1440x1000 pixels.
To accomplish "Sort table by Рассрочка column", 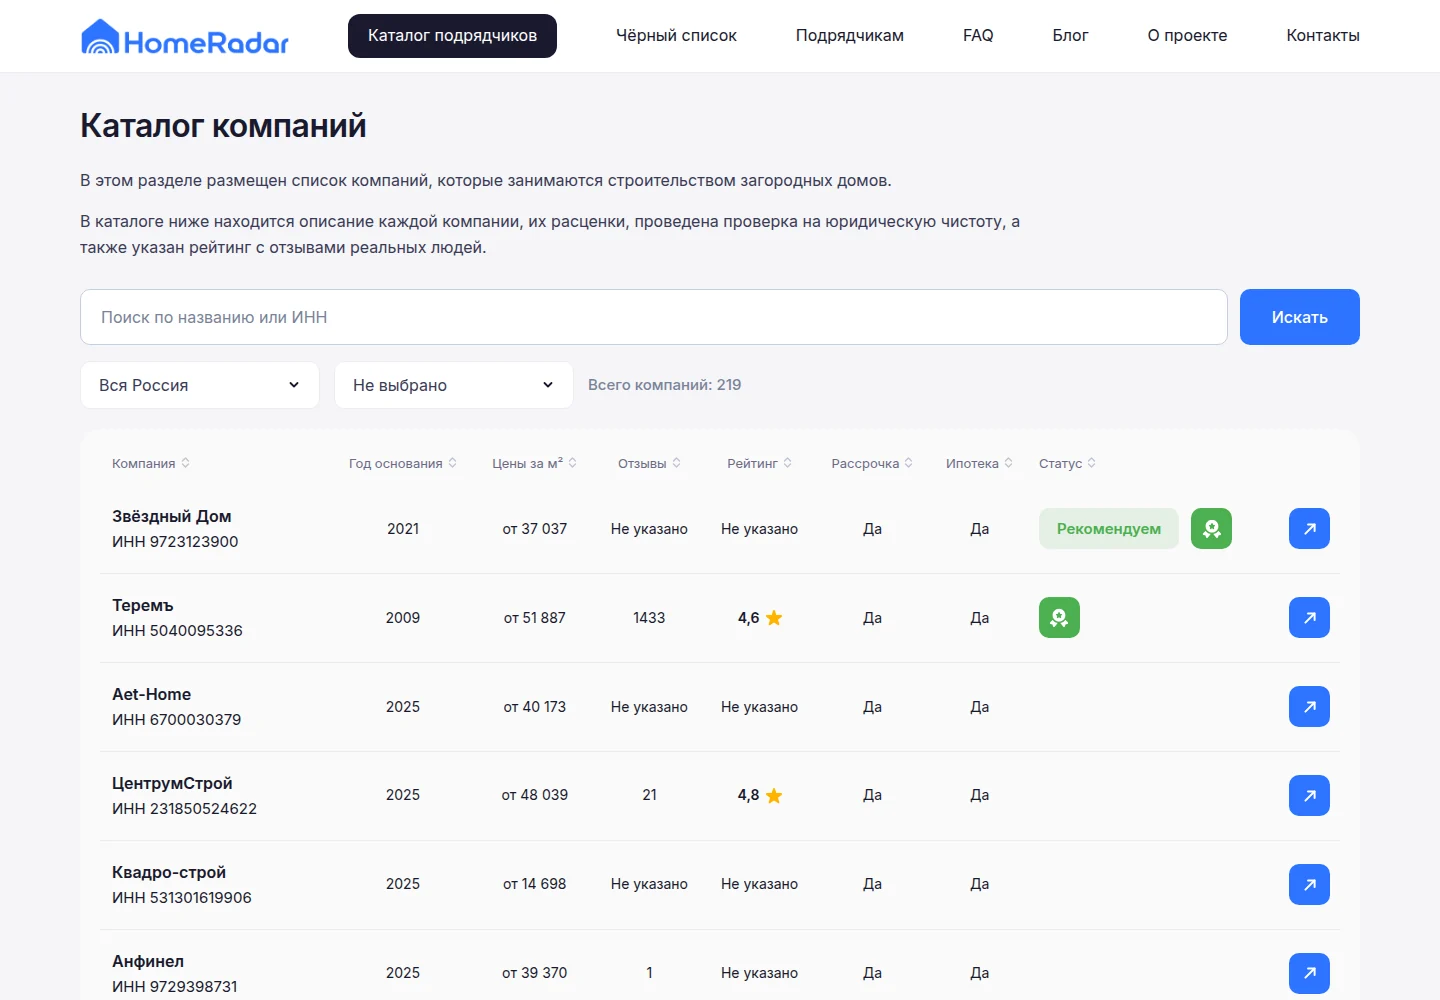I will [x=872, y=463].
